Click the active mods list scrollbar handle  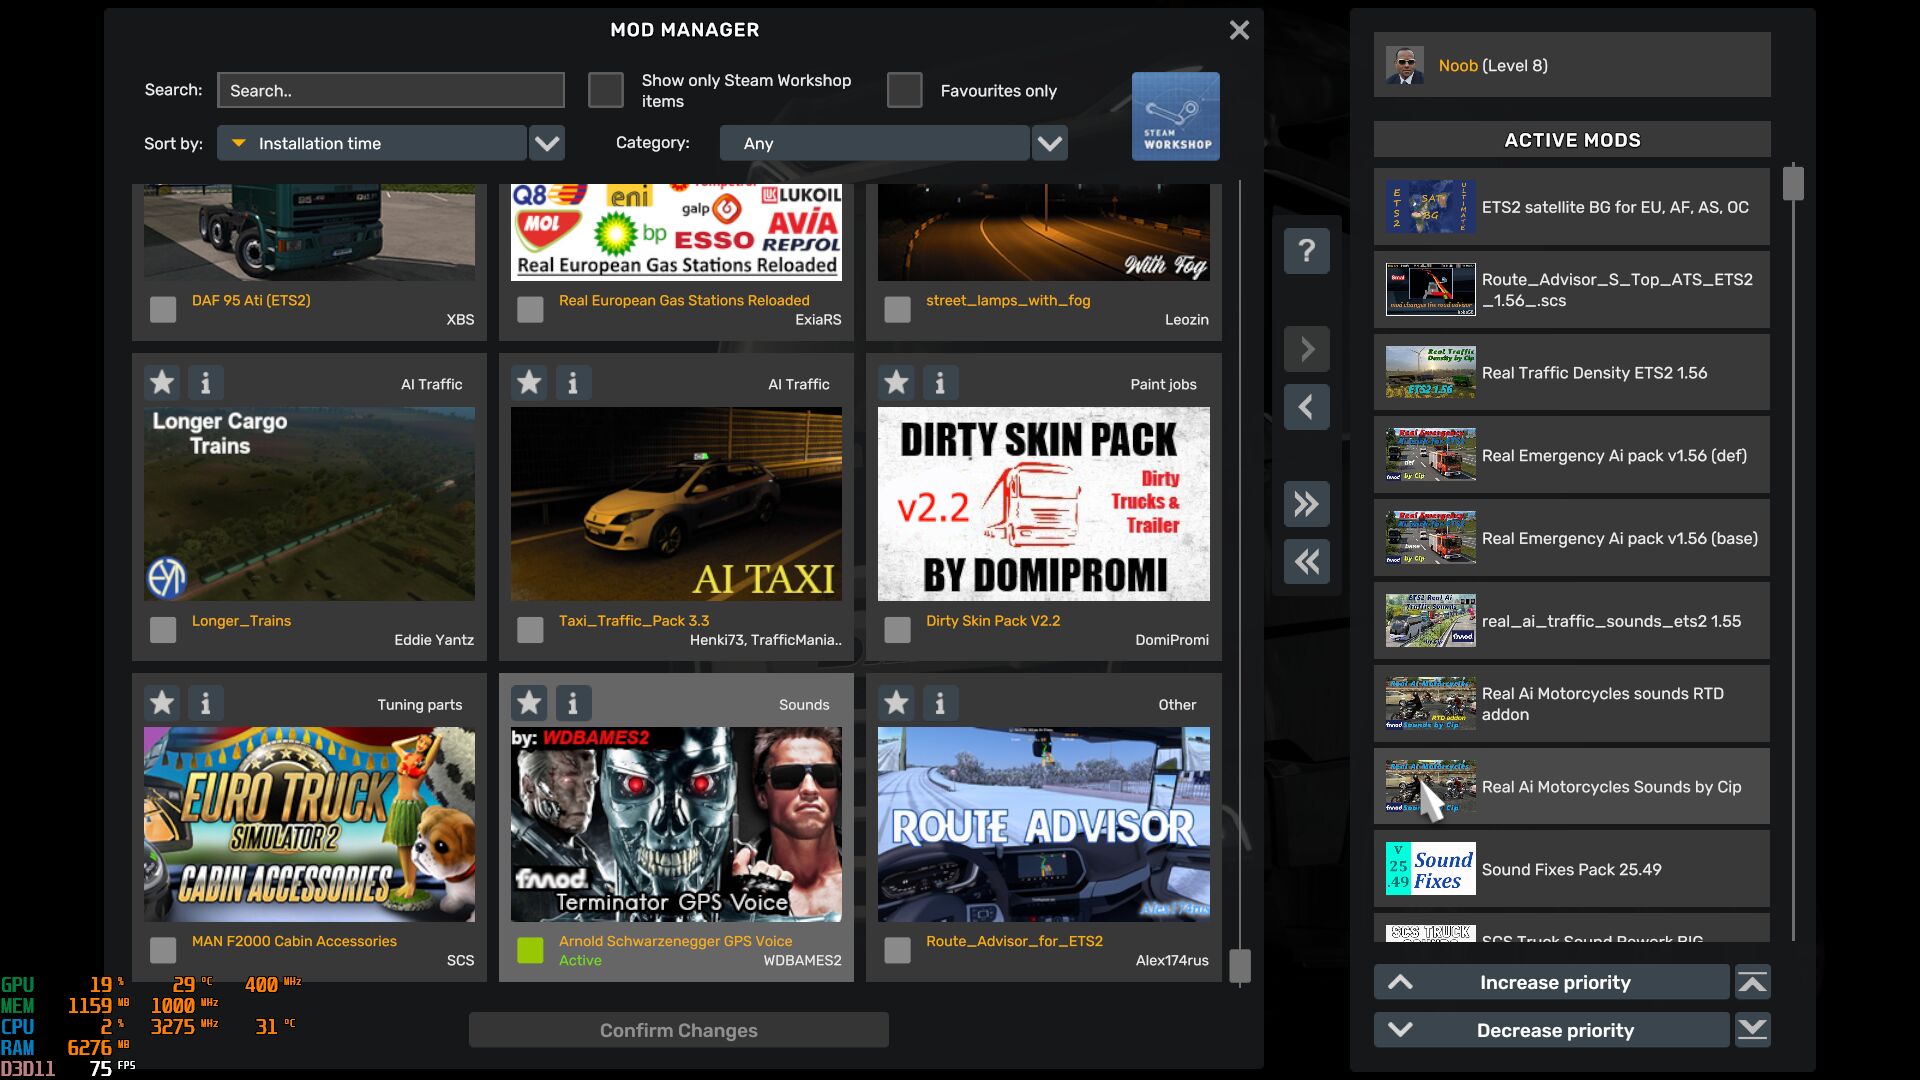(x=1792, y=184)
